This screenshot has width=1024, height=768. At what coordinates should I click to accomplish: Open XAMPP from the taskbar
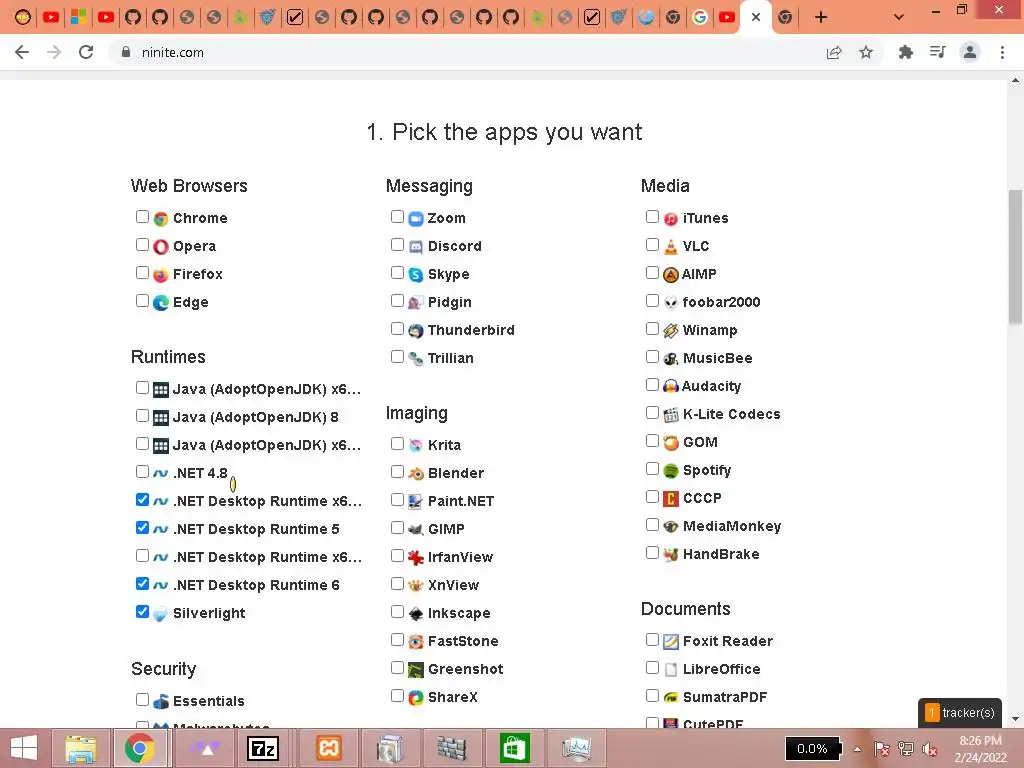tap(328, 748)
